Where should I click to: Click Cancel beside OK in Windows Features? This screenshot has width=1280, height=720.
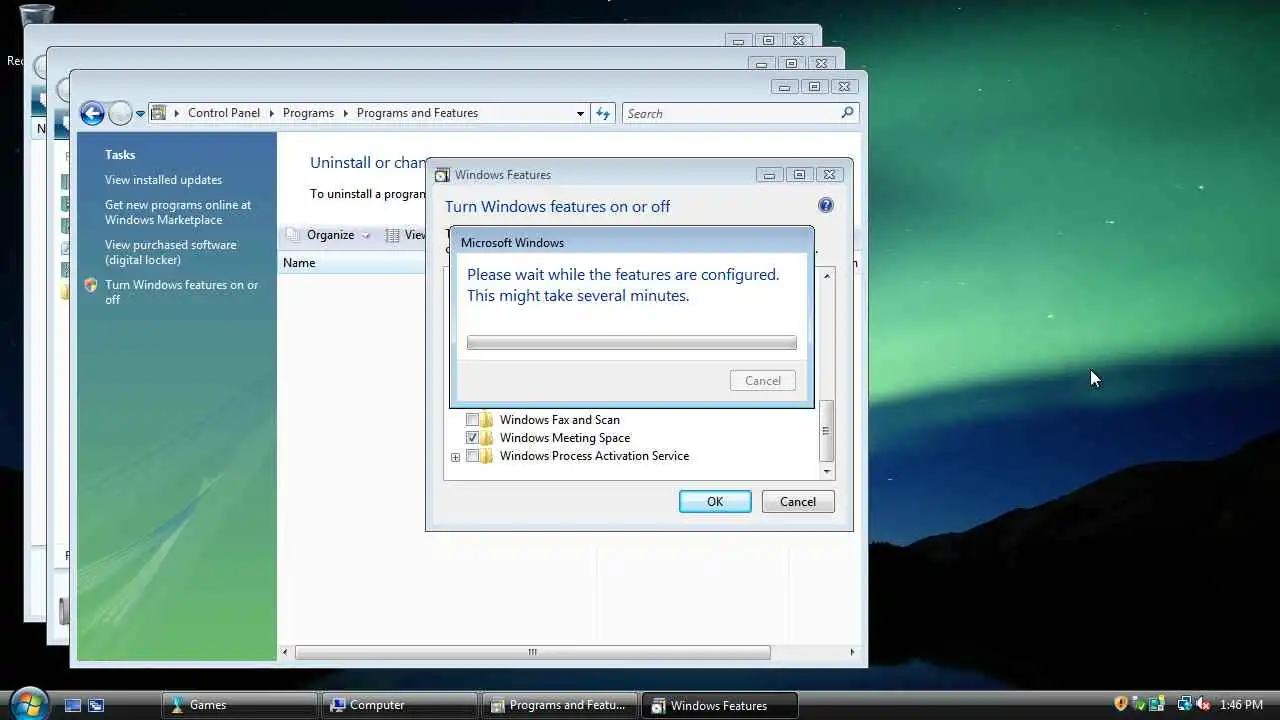(798, 502)
